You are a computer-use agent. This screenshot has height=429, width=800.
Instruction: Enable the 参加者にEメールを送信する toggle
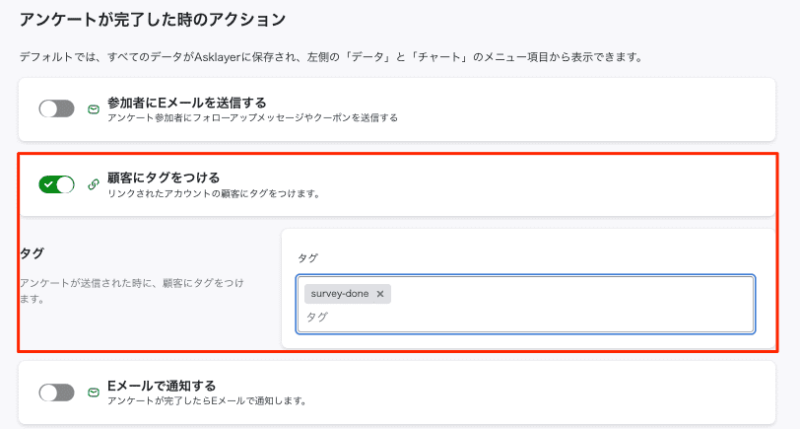[x=57, y=109]
